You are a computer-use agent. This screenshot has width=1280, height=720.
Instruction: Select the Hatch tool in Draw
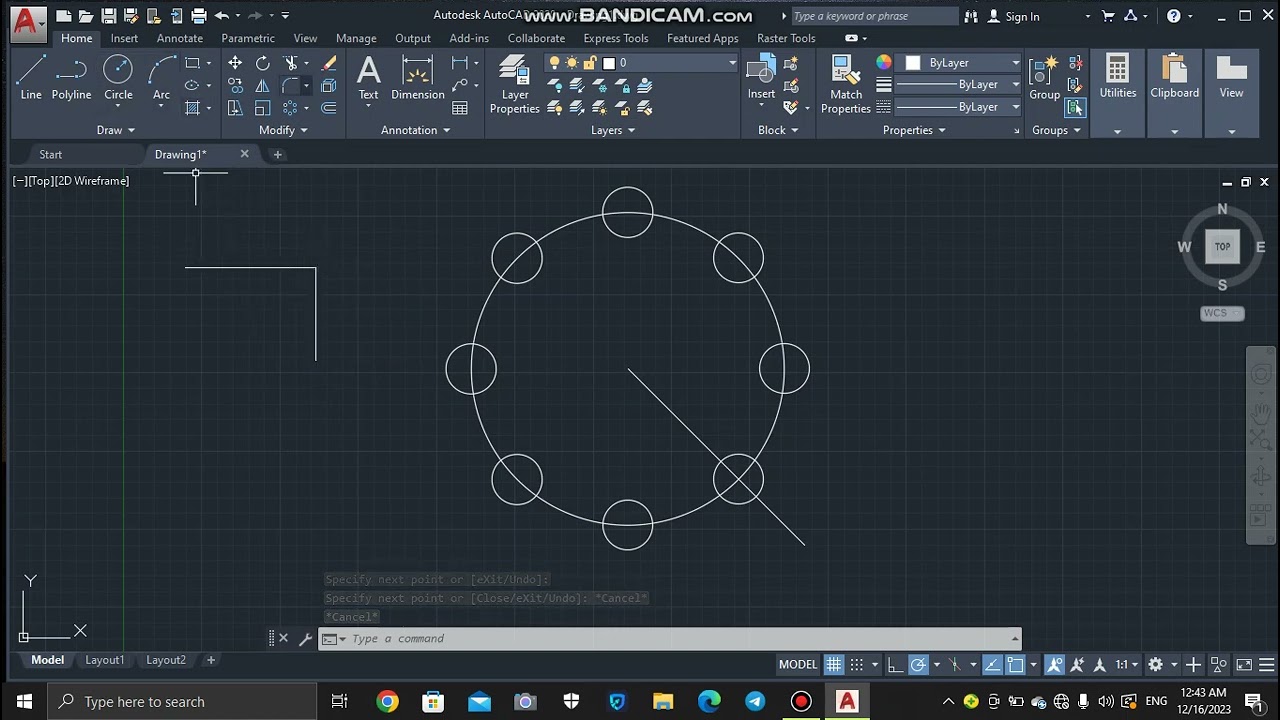point(192,108)
